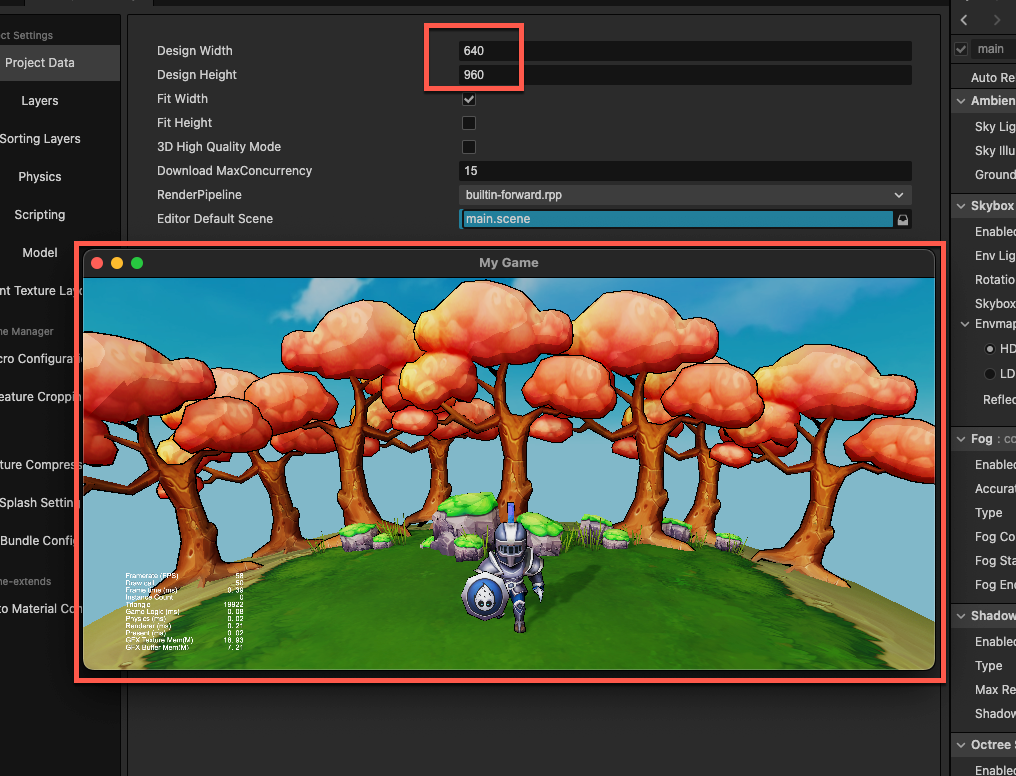Viewport: 1016px width, 776px height.
Task: Click the Editor Default Scene label
Action: [x=214, y=219]
